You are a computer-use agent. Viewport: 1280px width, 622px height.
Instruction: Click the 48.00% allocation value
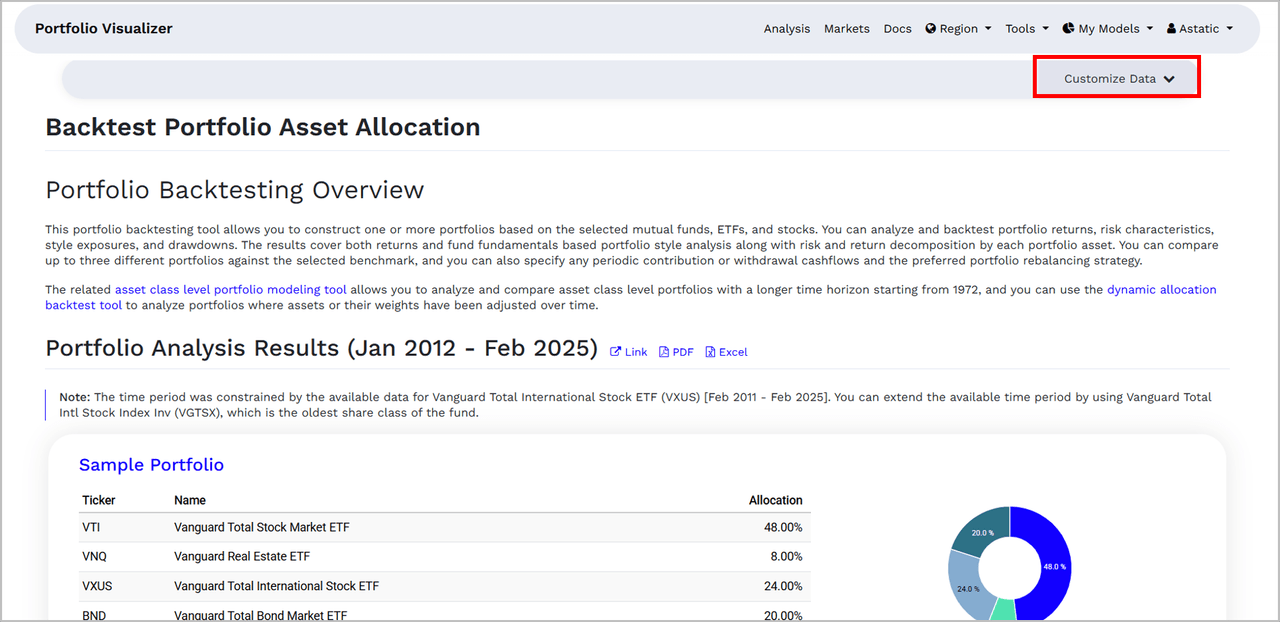tap(782, 527)
